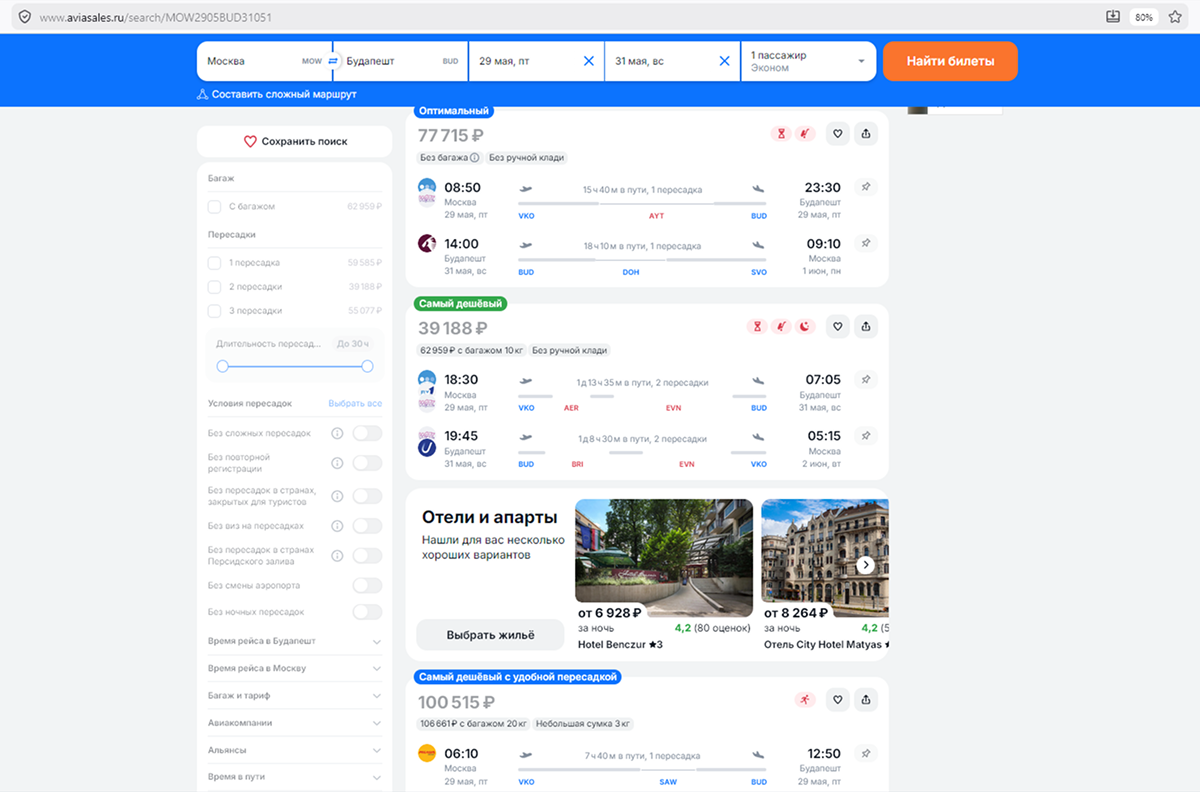Pin the 08:50 Moscow departure flight

click(x=866, y=187)
